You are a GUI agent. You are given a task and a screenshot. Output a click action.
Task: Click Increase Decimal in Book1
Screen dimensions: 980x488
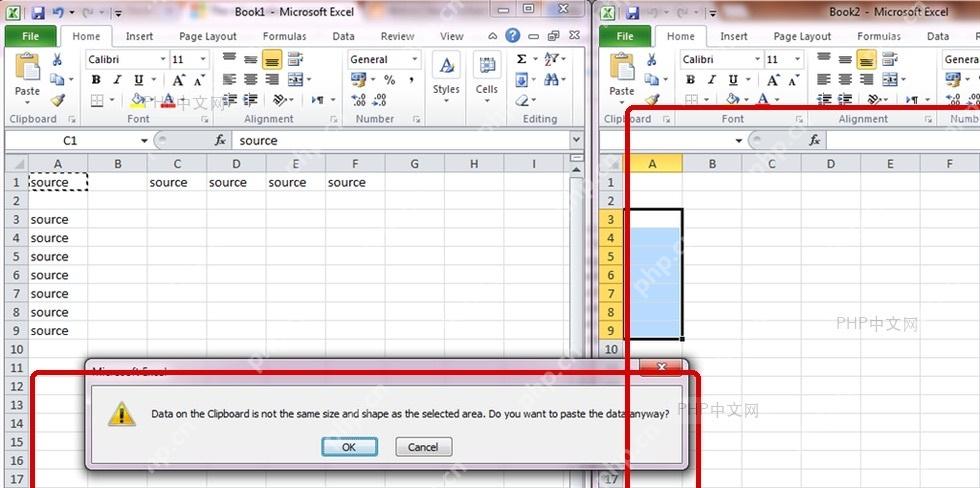(358, 99)
